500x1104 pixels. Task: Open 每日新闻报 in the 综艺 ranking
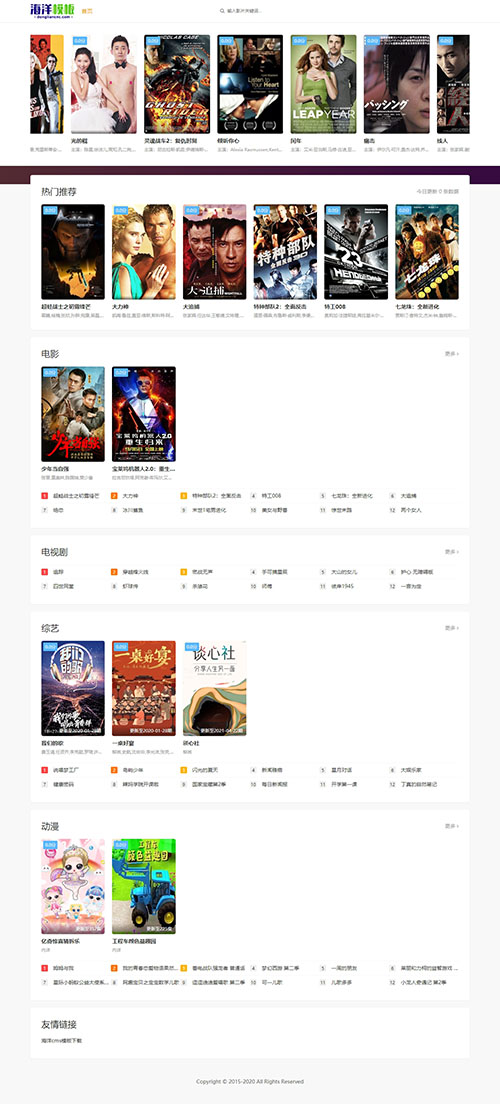click(x=275, y=784)
